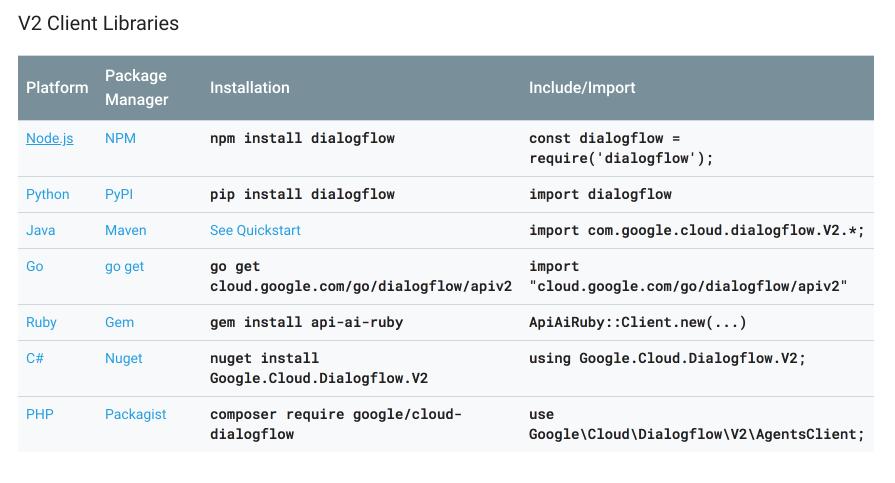
Task: Click the Platform column header
Action: click(x=57, y=87)
